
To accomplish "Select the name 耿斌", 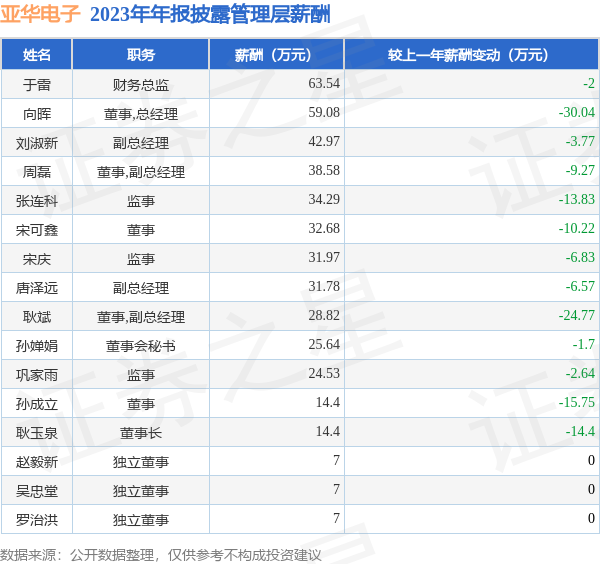I will pyautogui.click(x=37, y=317).
